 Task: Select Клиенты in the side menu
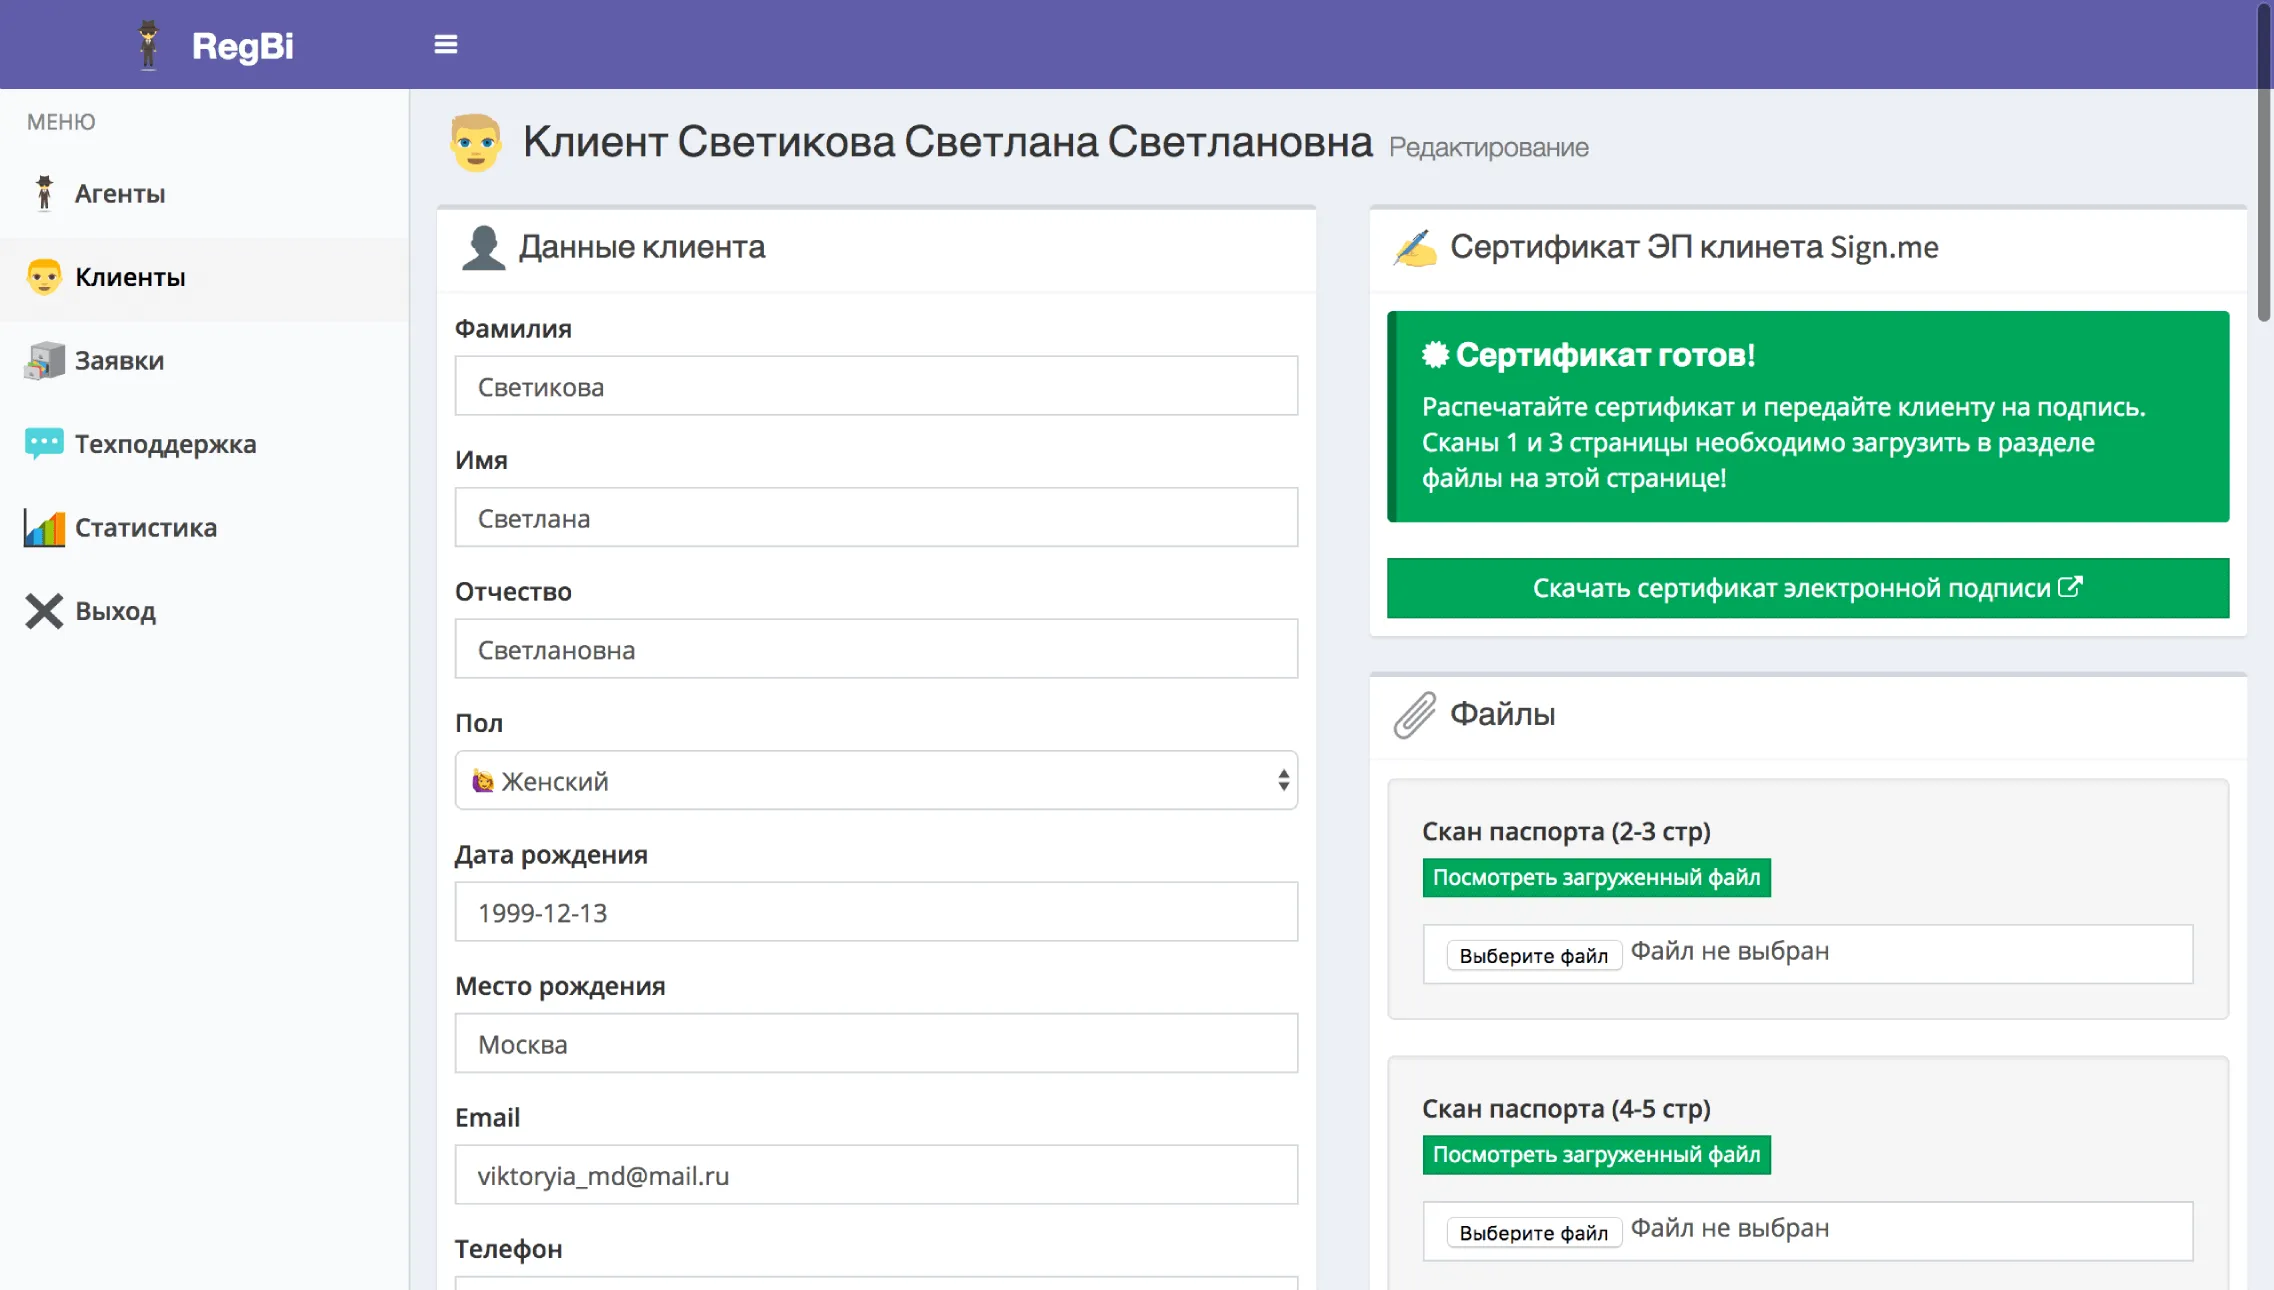point(130,277)
